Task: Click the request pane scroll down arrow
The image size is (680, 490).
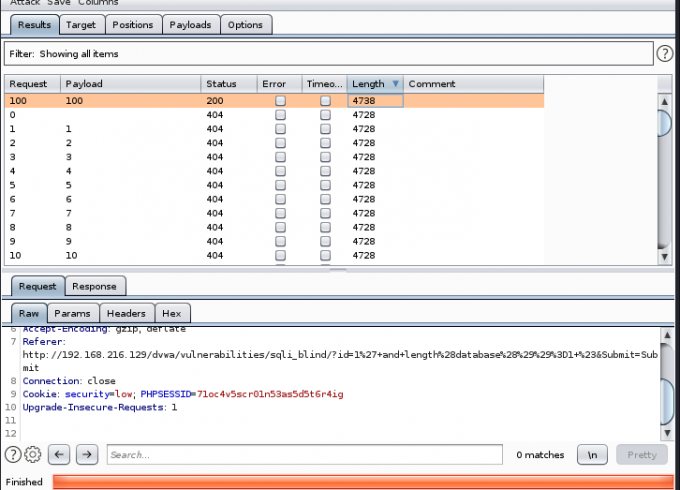Action: point(667,432)
